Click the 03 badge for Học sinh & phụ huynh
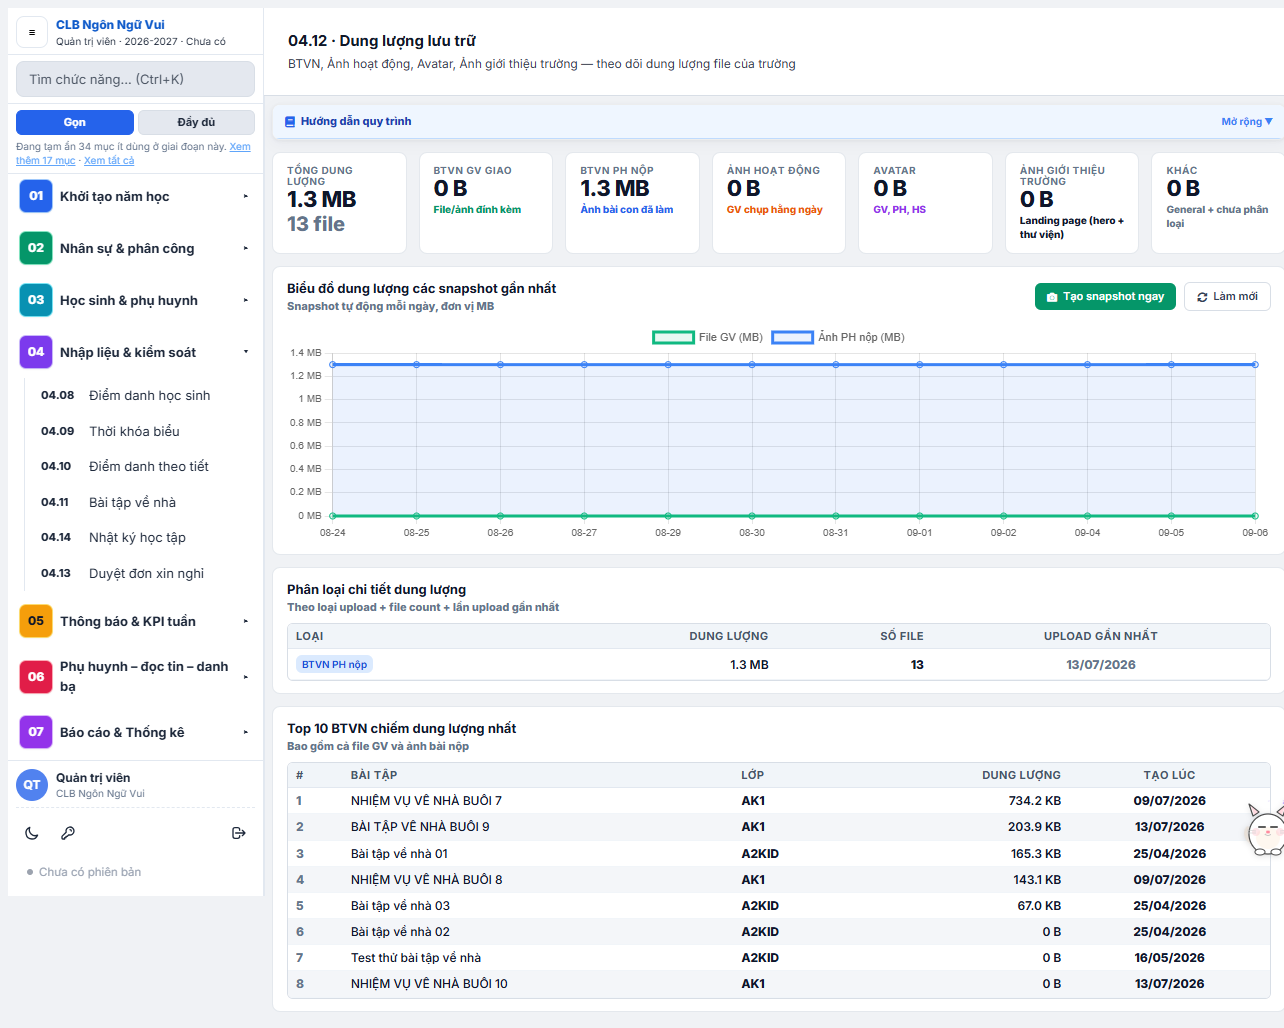This screenshot has height=1028, width=1284. point(36,300)
